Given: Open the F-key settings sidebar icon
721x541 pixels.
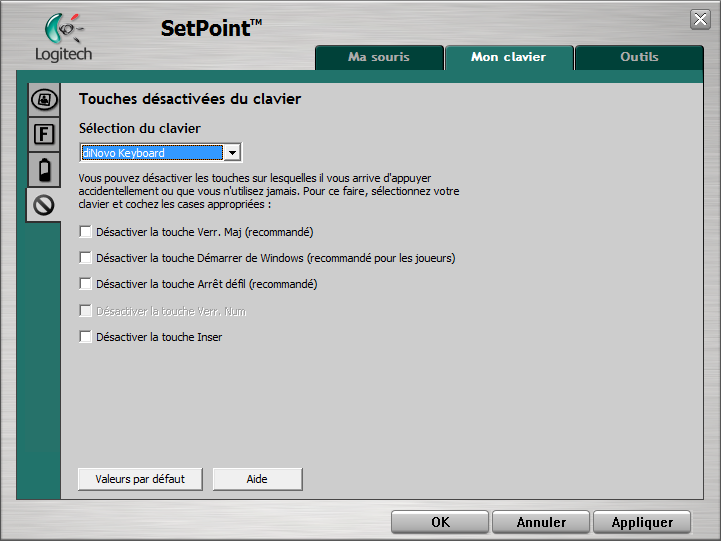Looking at the screenshot, I should click(44, 135).
